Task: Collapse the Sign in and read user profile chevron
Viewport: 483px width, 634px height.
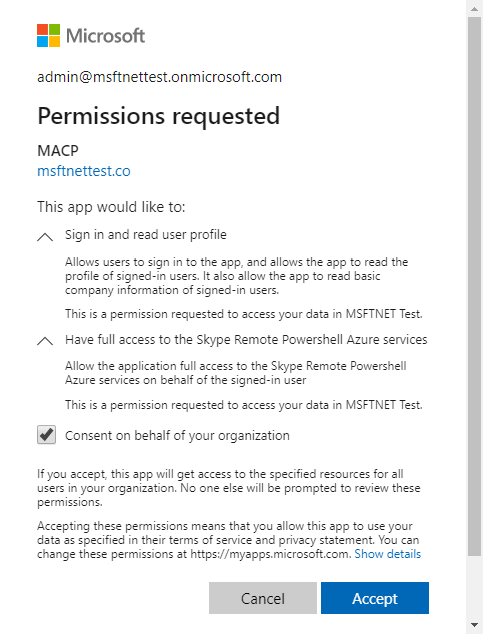Action: coord(45,237)
